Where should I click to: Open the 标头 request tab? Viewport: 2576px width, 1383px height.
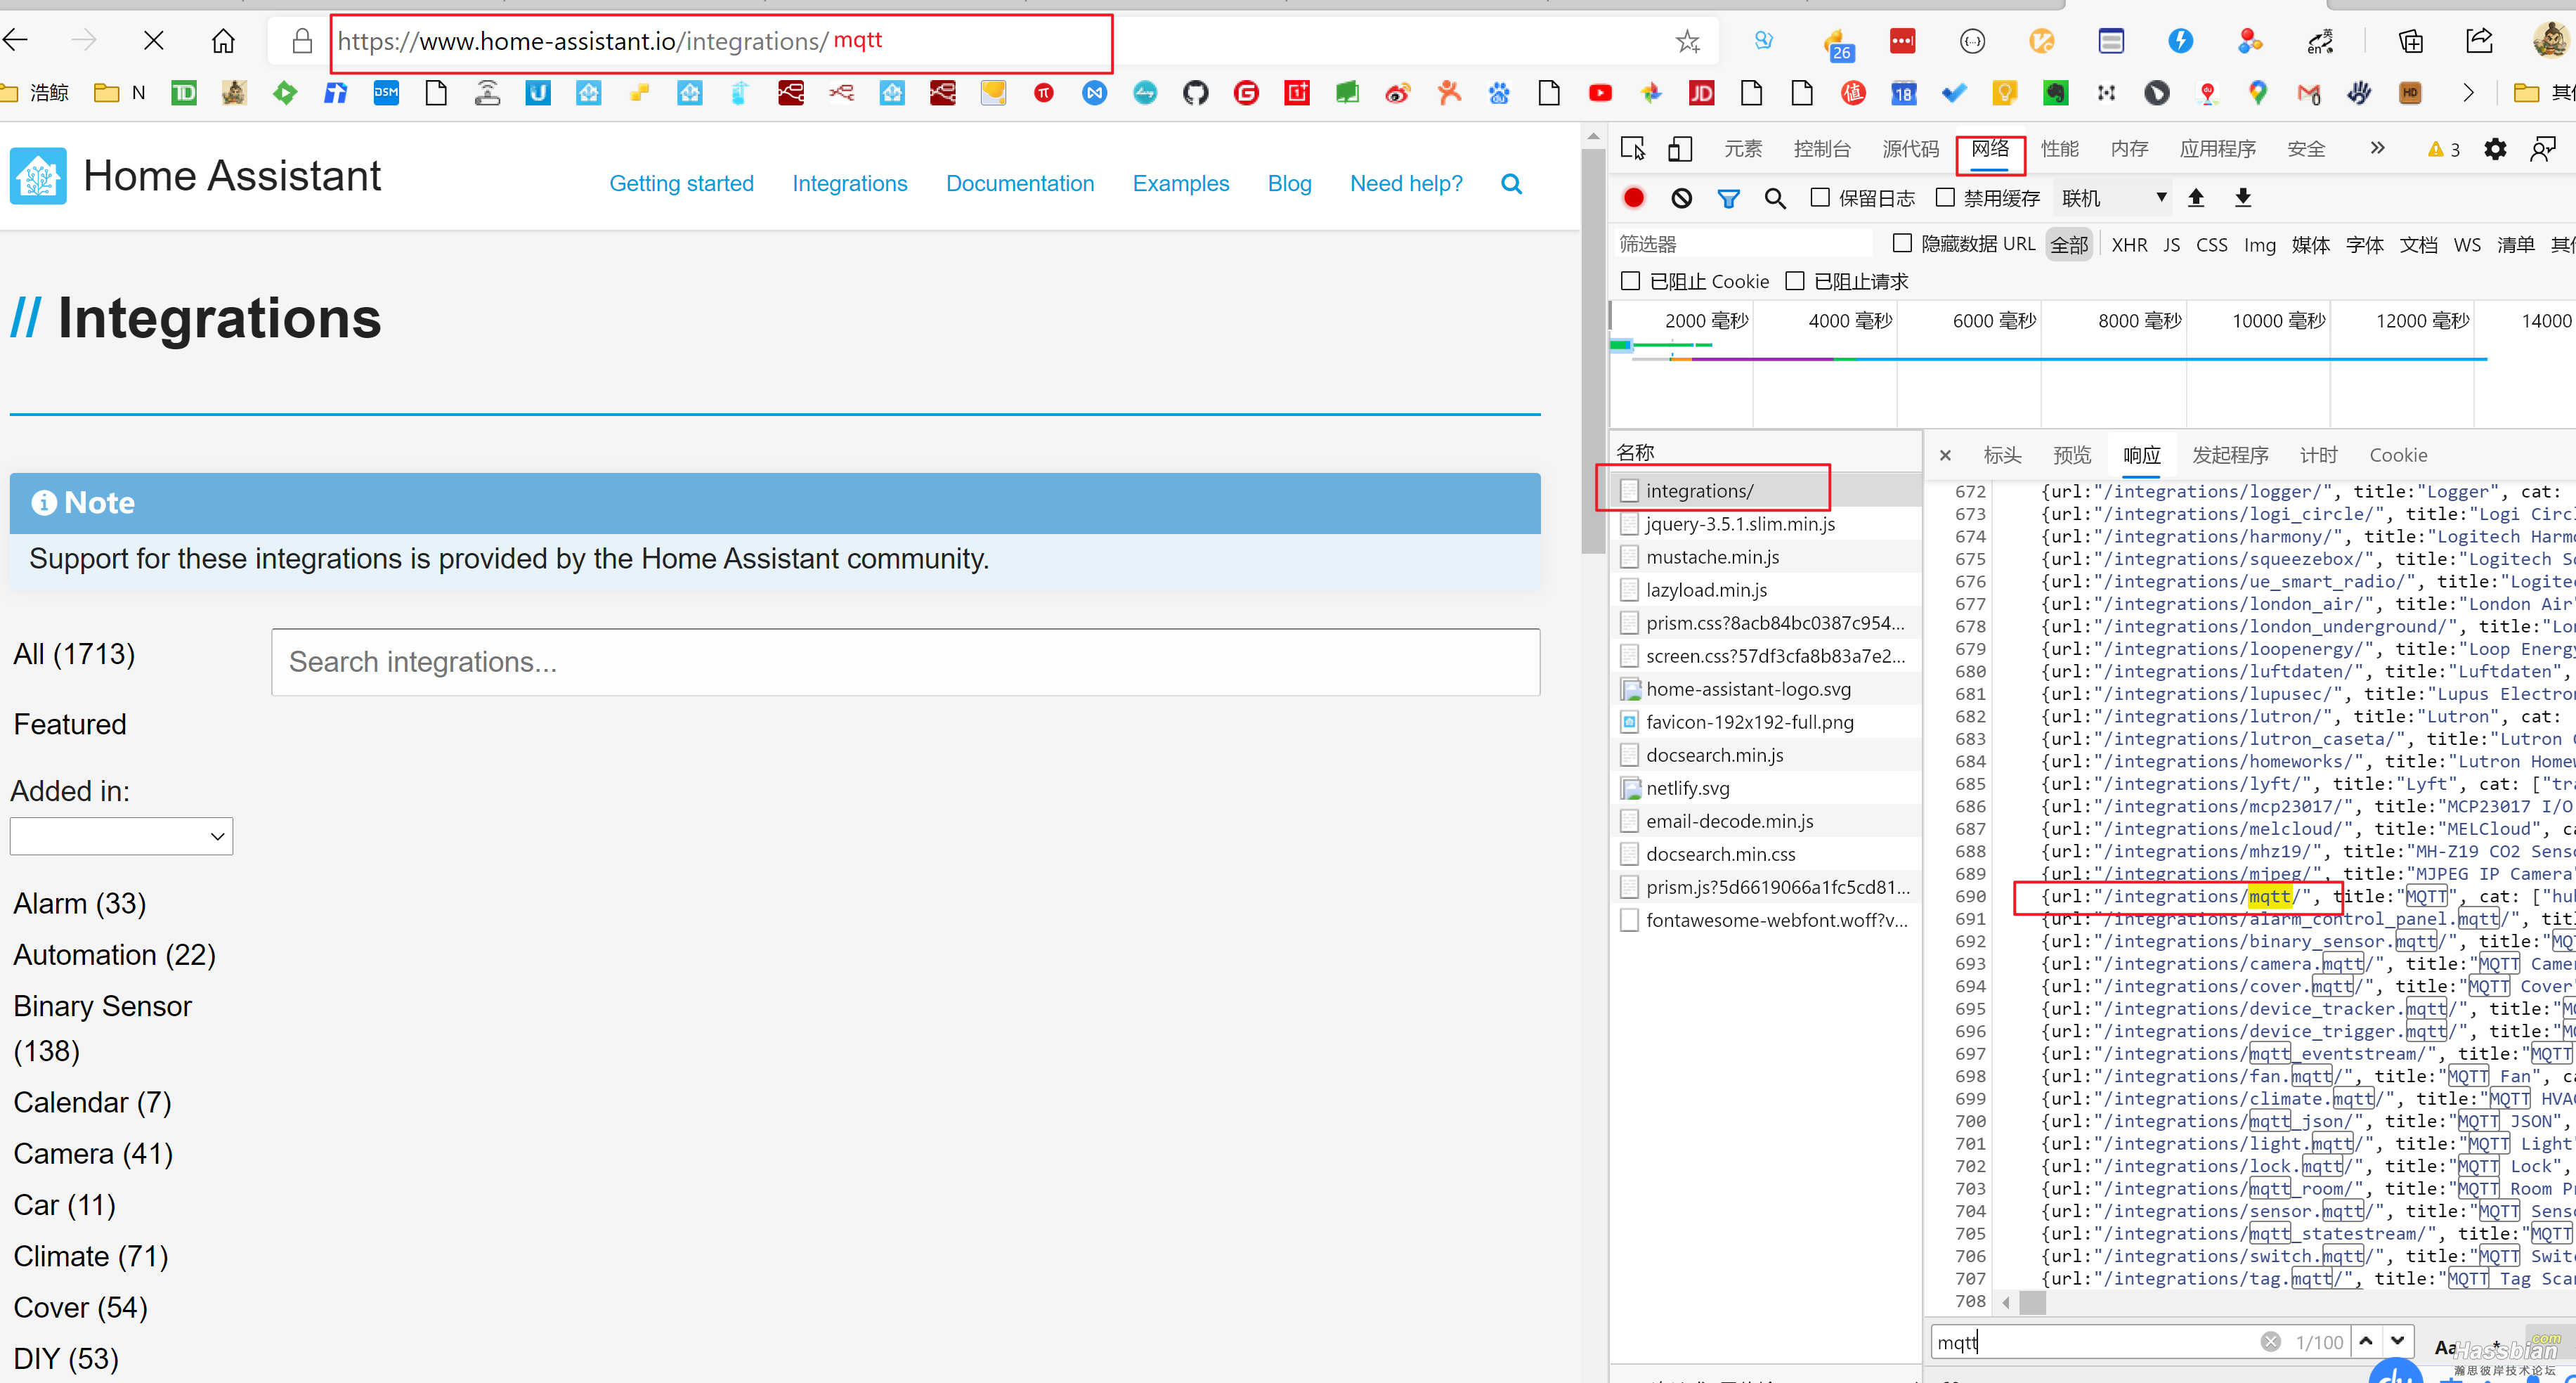[x=2002, y=455]
